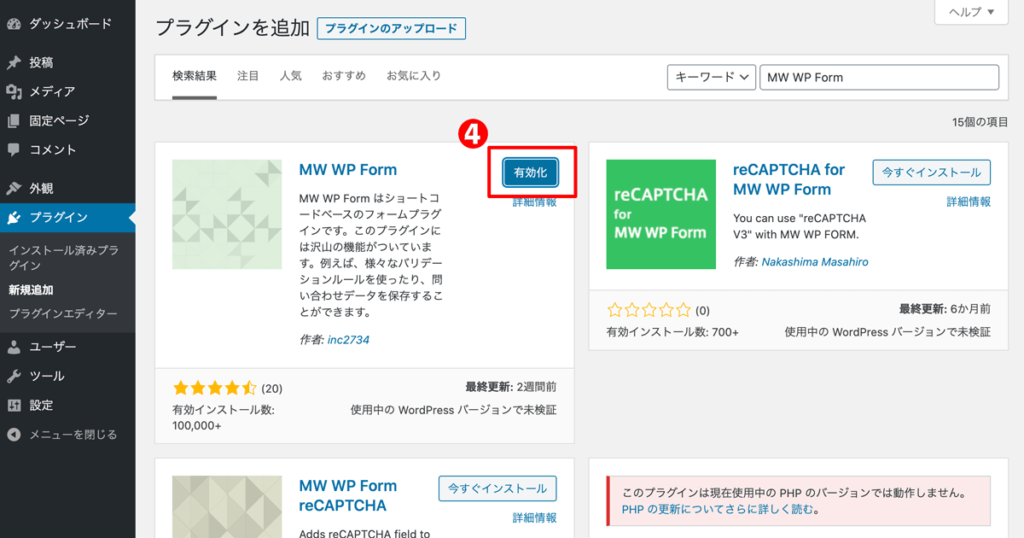
Task: Expand the ヘルプ dropdown tab
Action: click(x=971, y=12)
